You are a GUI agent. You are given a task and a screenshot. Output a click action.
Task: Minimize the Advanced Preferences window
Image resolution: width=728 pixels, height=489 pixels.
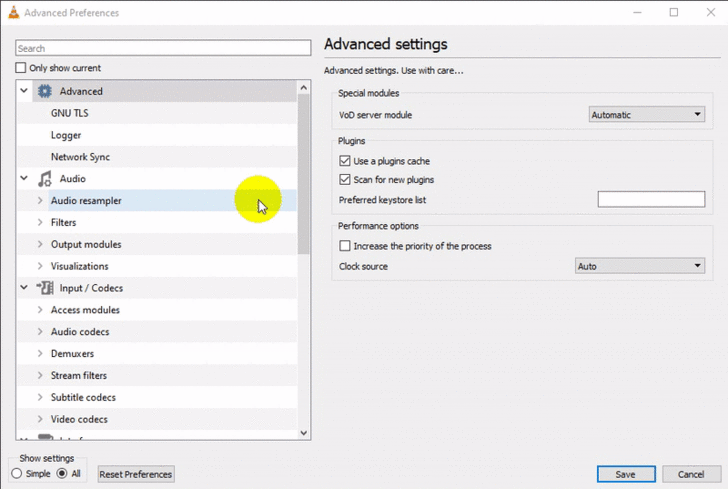coord(637,13)
